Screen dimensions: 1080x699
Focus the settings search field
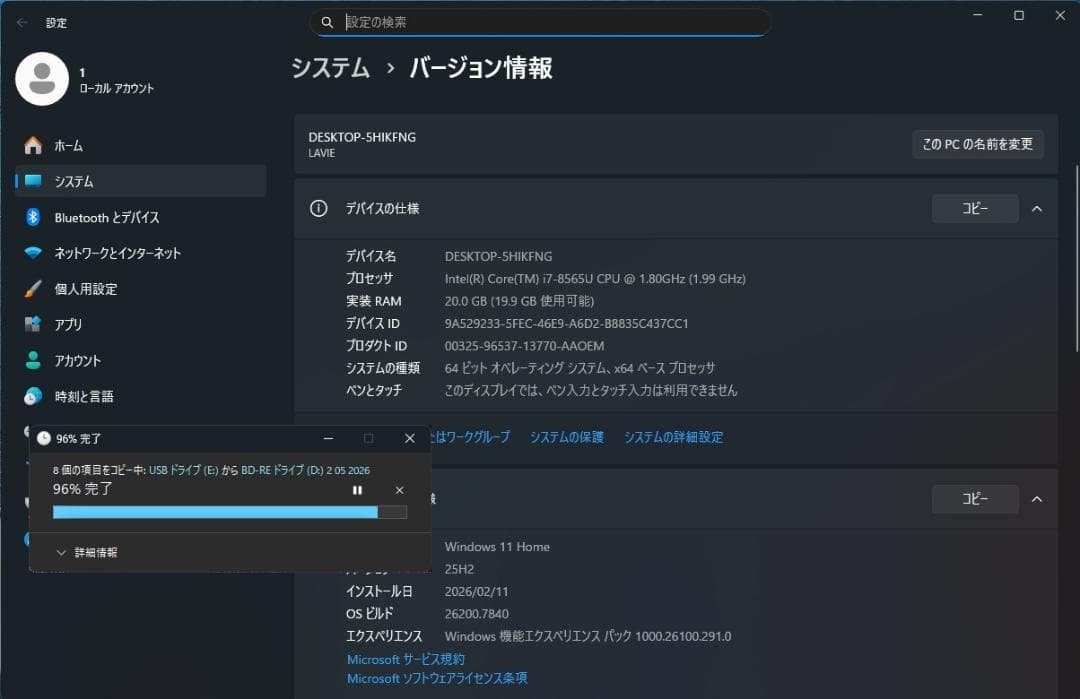540,22
